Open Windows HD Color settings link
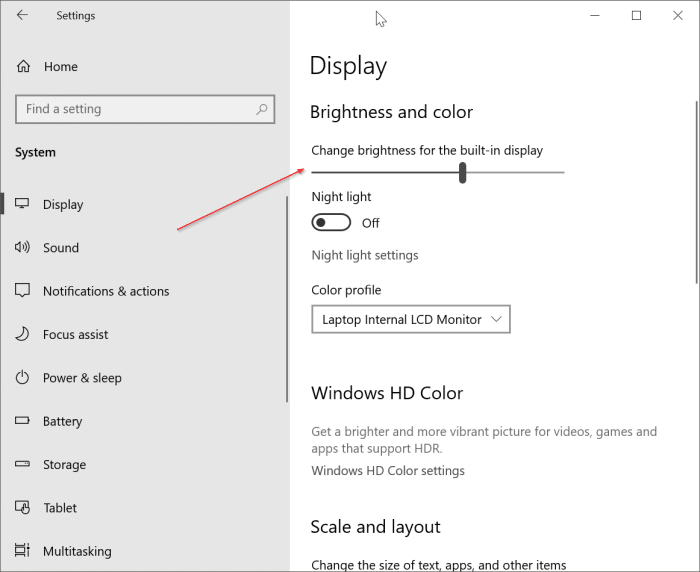This screenshot has width=700, height=572. 388,471
